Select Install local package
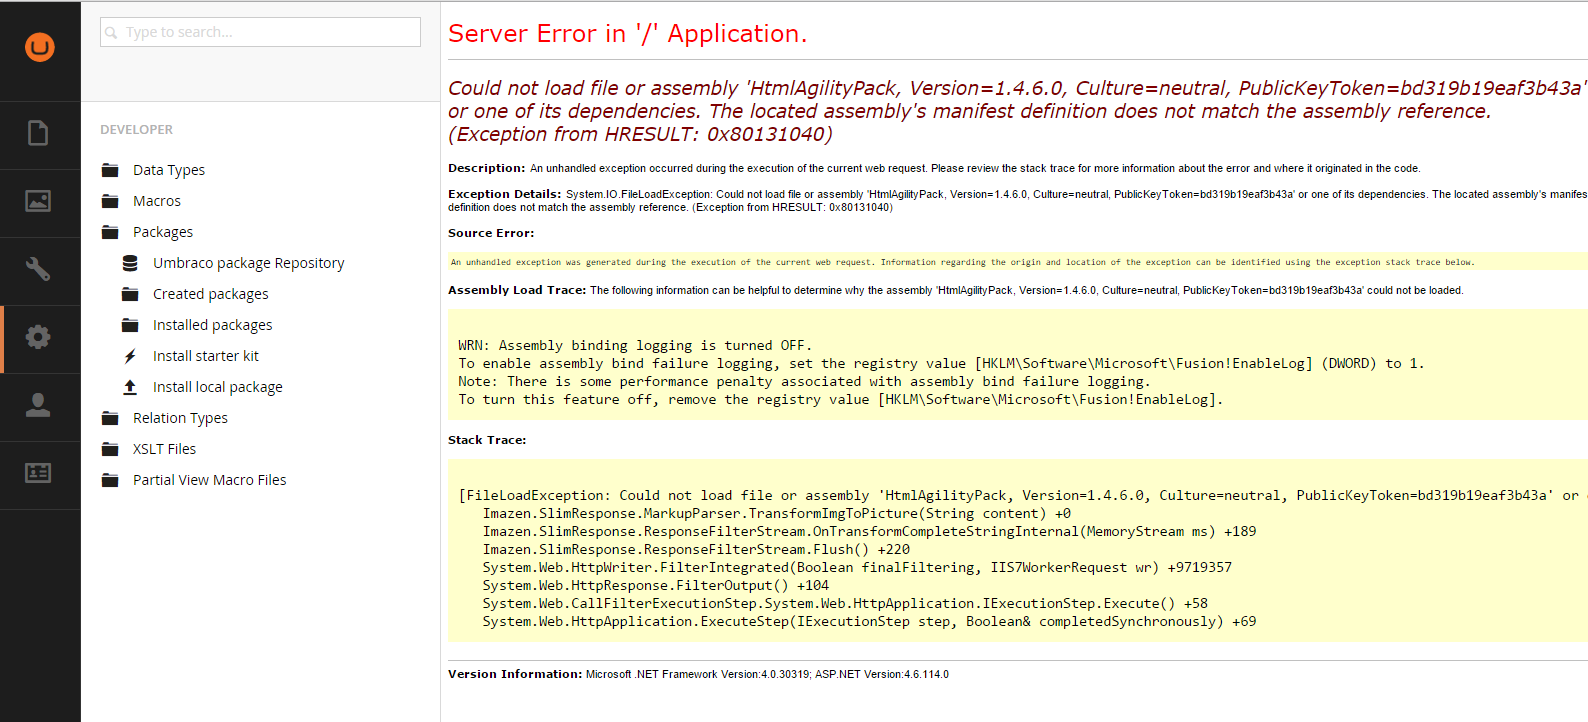1588x722 pixels. pos(217,387)
